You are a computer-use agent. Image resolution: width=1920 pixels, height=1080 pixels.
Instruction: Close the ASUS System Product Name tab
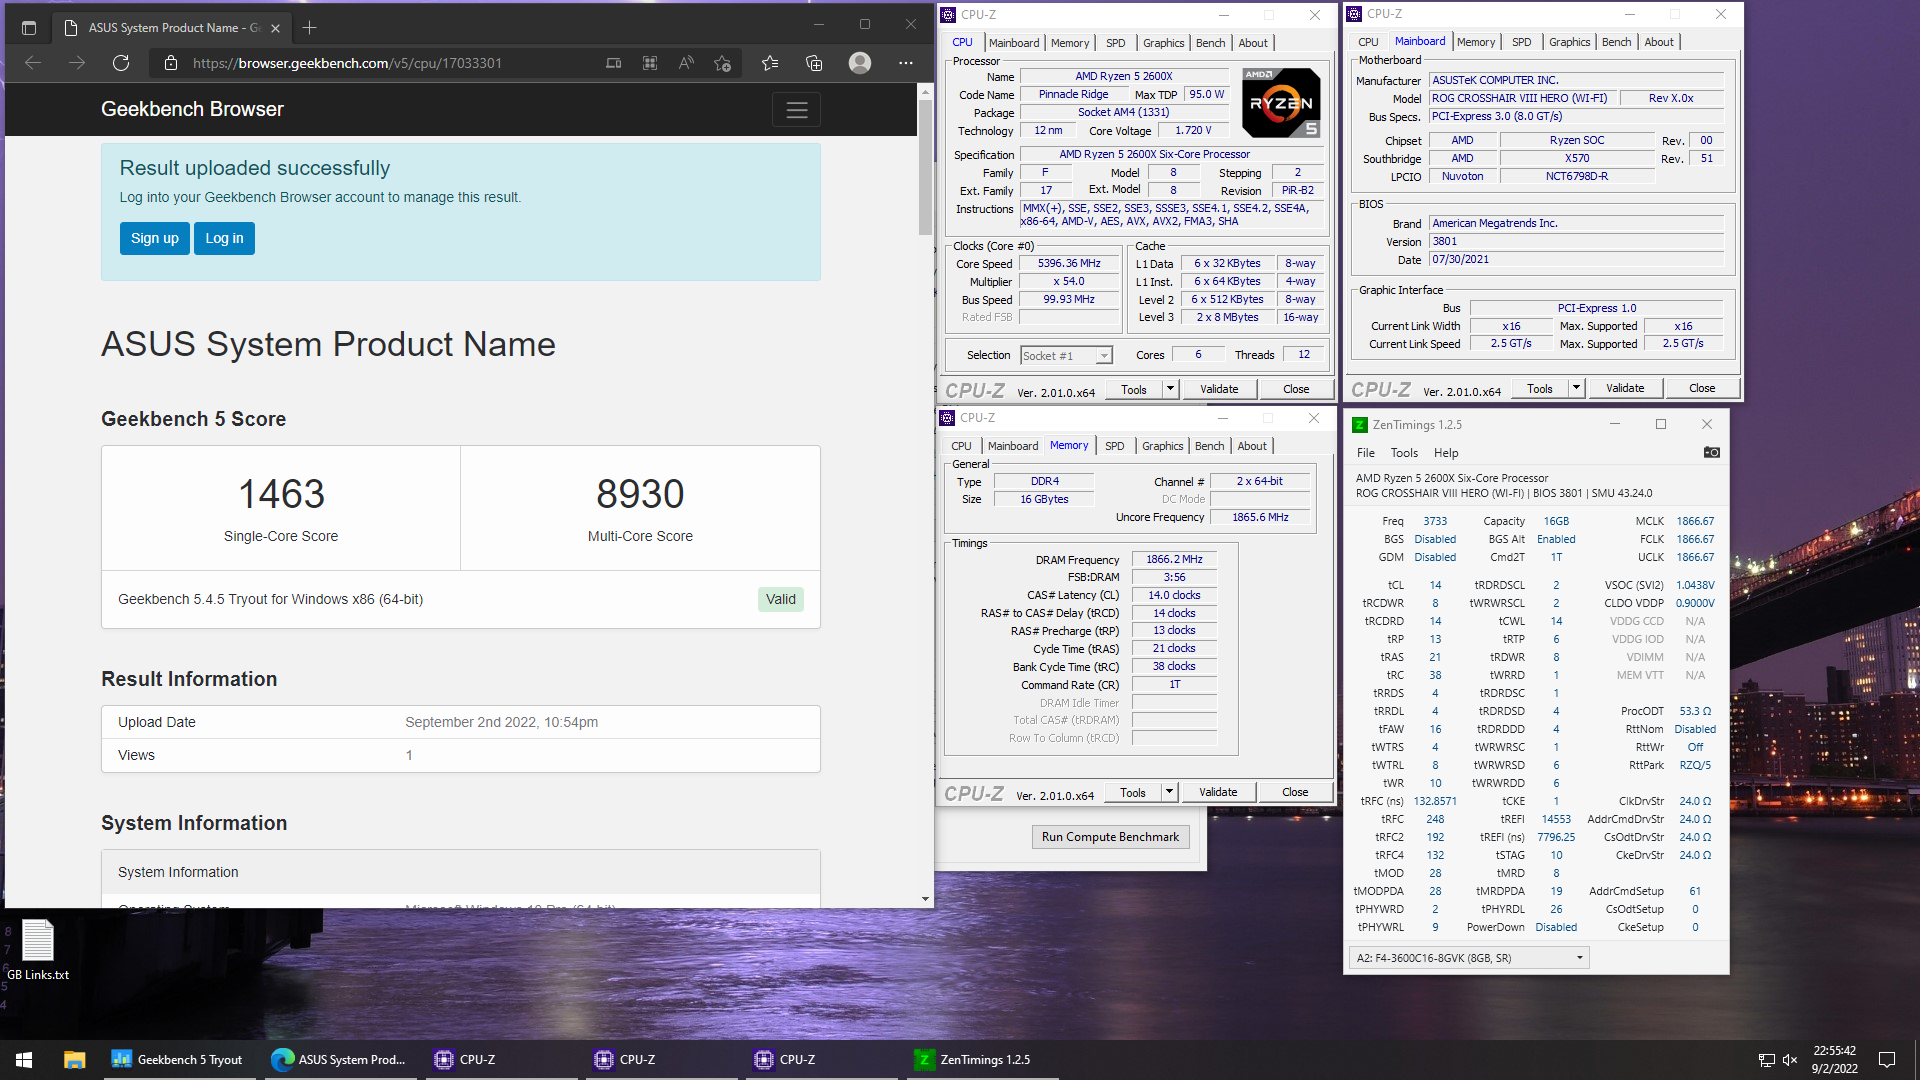275,28
